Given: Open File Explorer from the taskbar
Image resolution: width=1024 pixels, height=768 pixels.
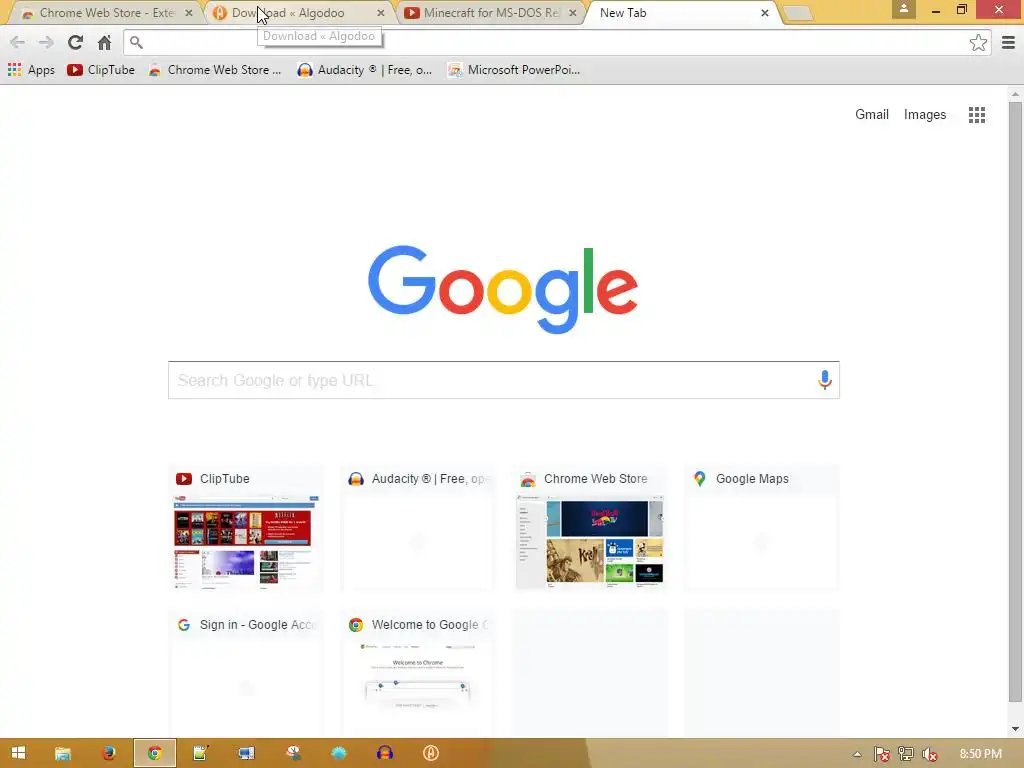Looking at the screenshot, I should click(63, 753).
